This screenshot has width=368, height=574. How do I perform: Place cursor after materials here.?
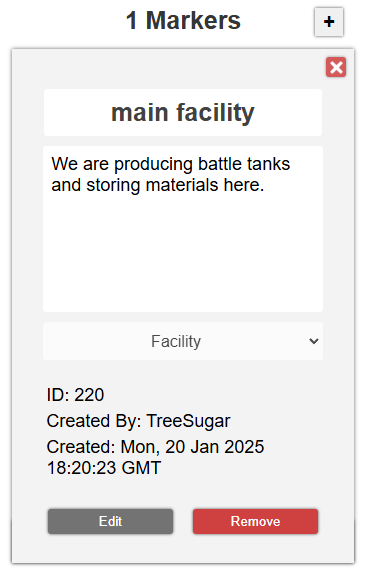pyautogui.click(x=264, y=185)
